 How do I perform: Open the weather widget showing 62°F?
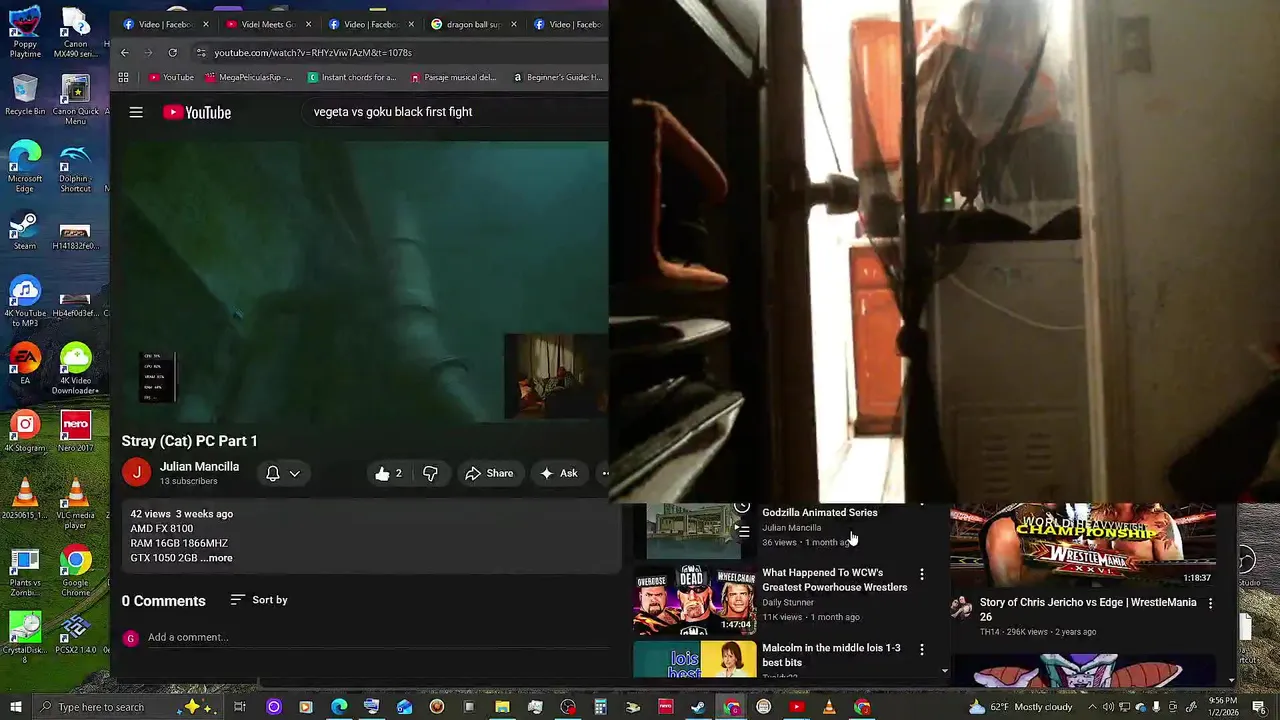click(1019, 707)
